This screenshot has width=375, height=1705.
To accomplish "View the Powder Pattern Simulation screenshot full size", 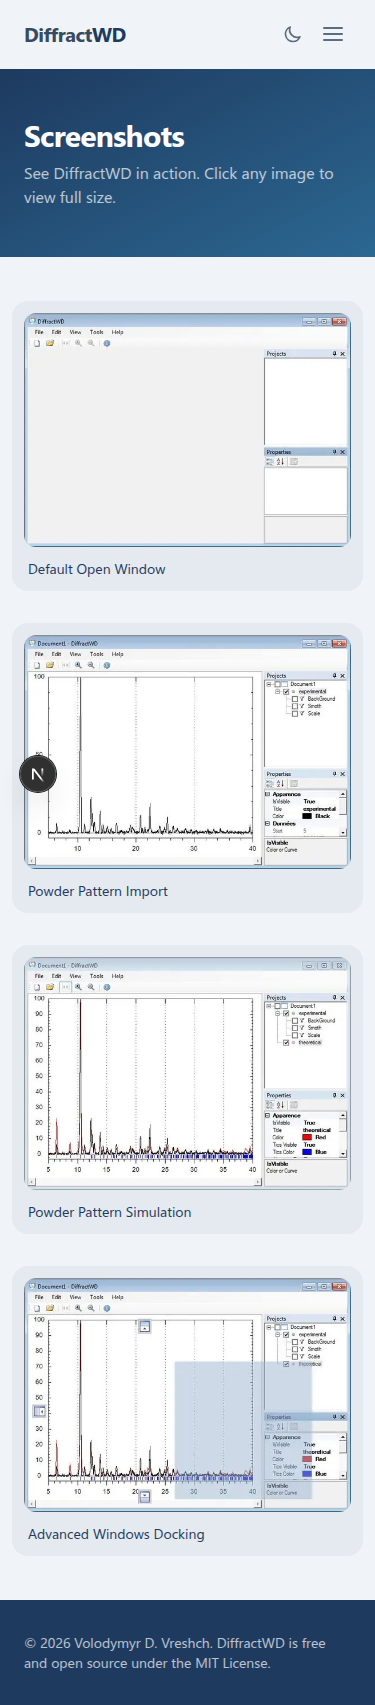I will [x=187, y=1073].
